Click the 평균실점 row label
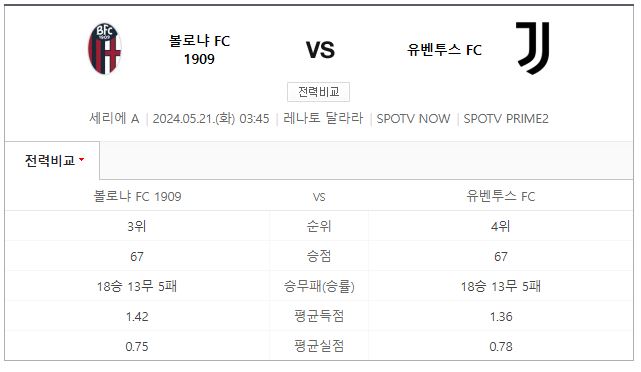Screen dimensions: 641x372 tap(319, 346)
